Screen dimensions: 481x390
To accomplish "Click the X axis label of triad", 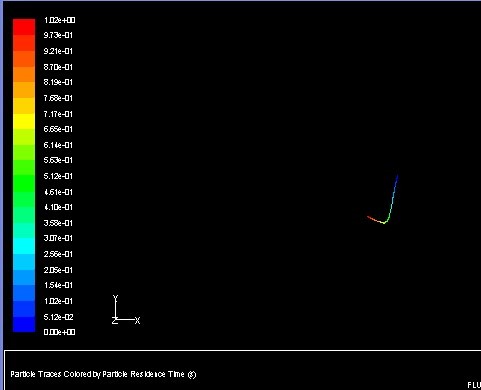I will [137, 321].
